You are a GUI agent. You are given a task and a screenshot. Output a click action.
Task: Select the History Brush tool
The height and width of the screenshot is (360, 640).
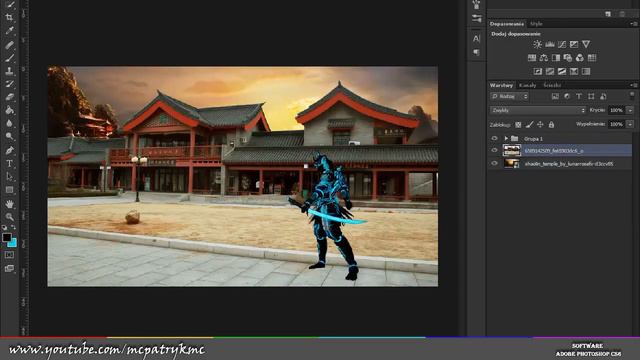(x=9, y=84)
